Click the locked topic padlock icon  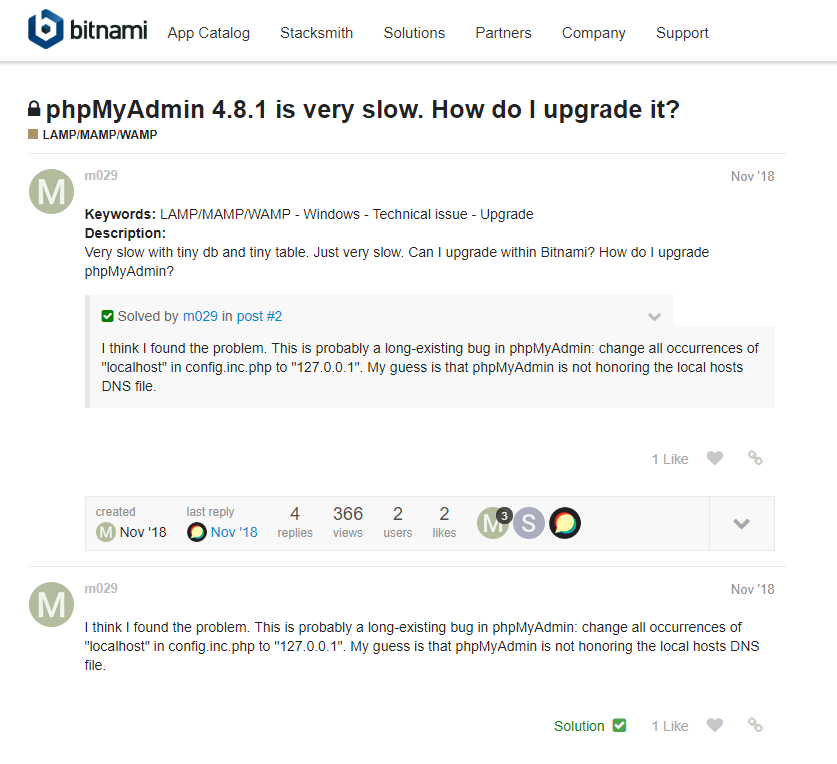click(34, 109)
